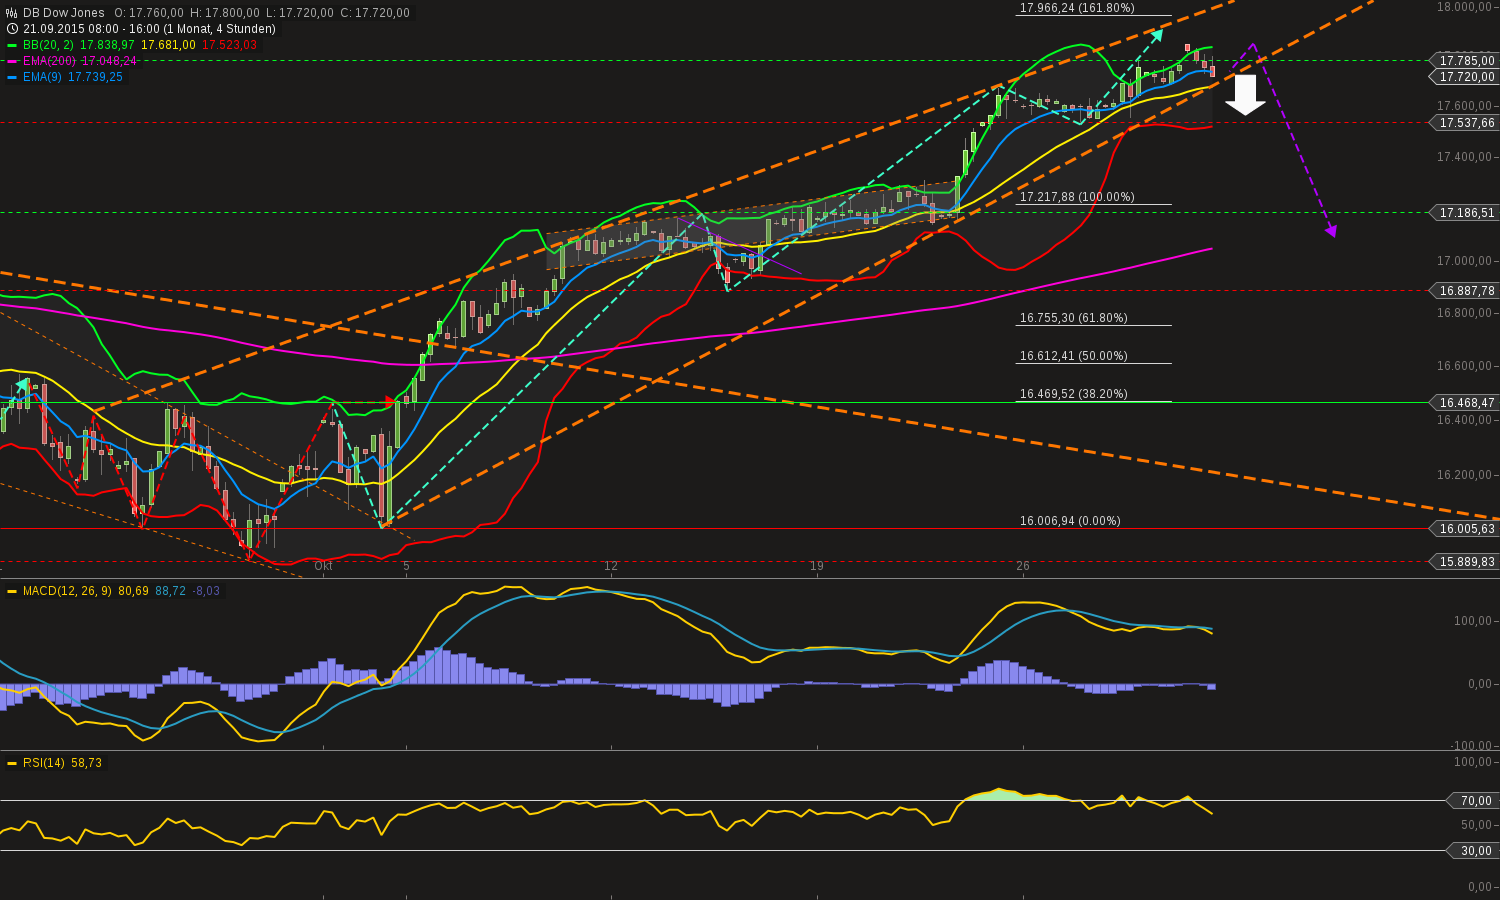Click the 17.785,00 price level tag
The width and height of the screenshot is (1500, 900).
pos(1466,61)
